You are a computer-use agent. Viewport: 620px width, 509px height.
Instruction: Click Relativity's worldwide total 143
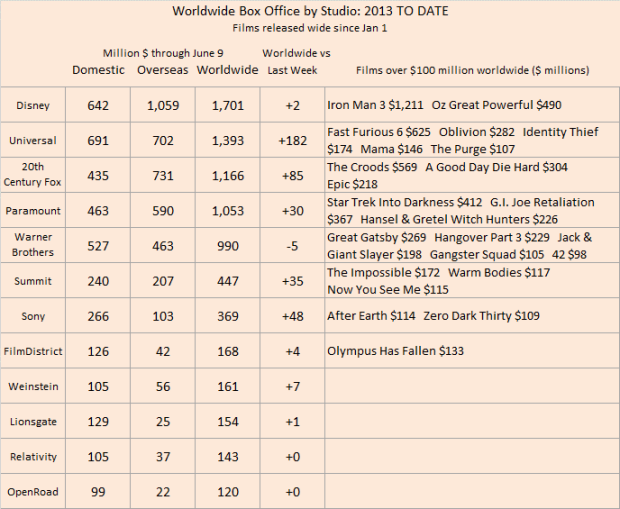pyautogui.click(x=228, y=457)
